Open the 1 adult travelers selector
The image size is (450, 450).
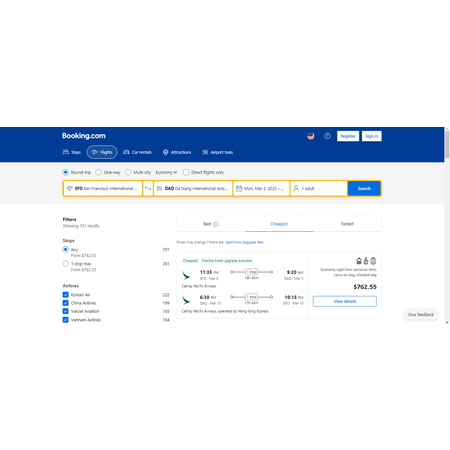tap(319, 188)
